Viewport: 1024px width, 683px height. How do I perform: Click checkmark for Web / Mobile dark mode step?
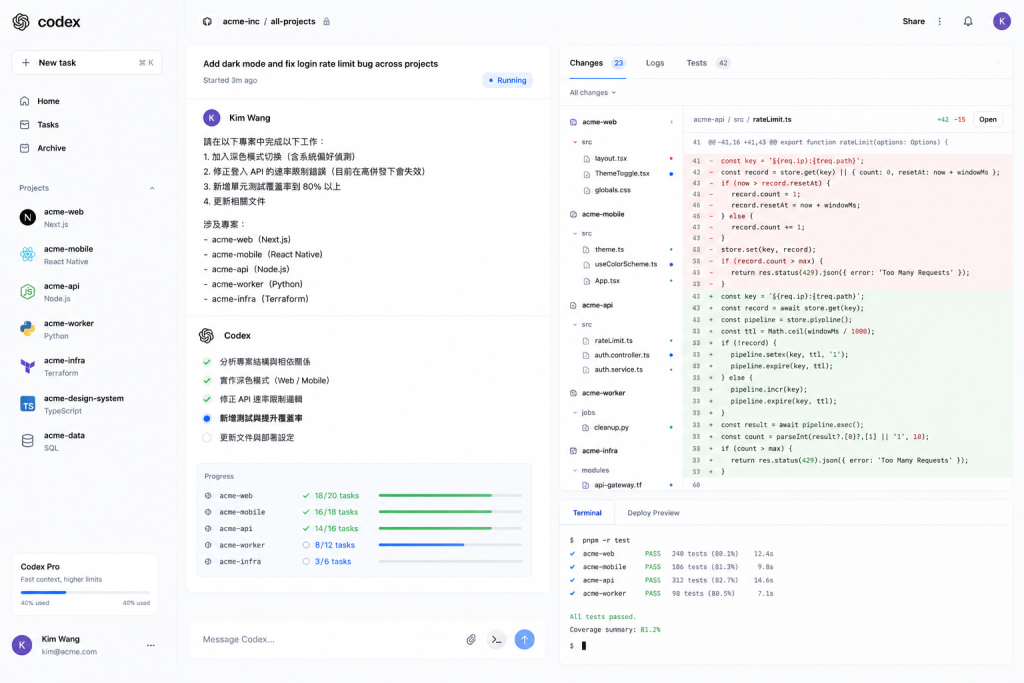pyautogui.click(x=207, y=381)
